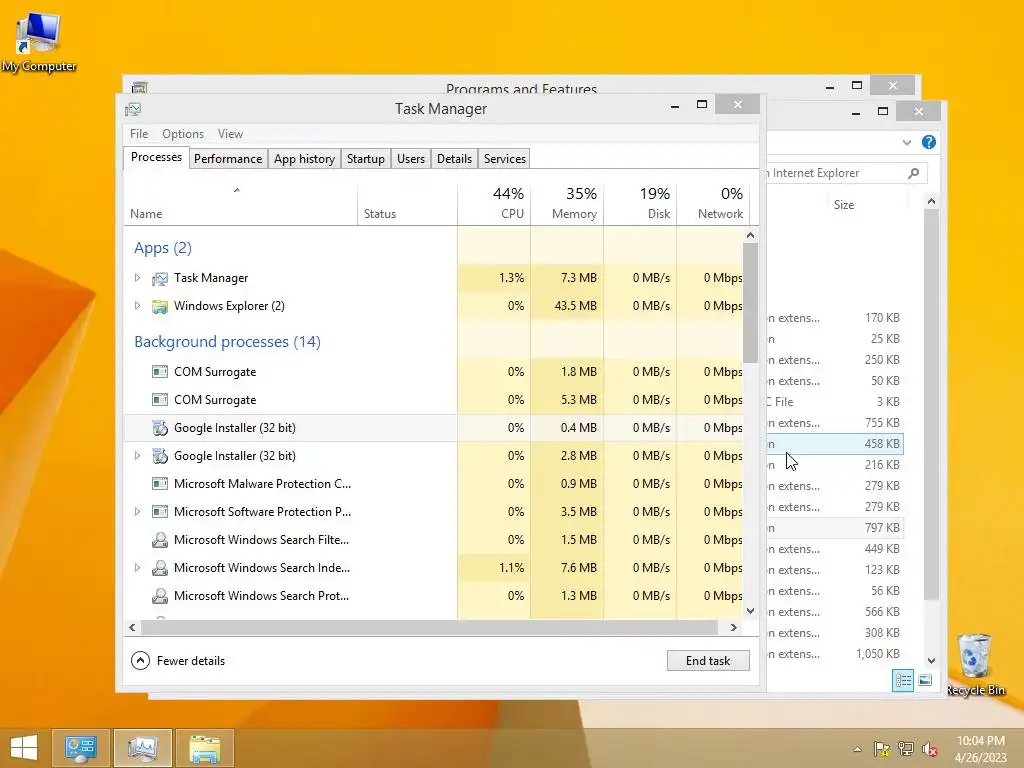Expand the Task Manager process row
The width and height of the screenshot is (1024, 768).
click(137, 278)
